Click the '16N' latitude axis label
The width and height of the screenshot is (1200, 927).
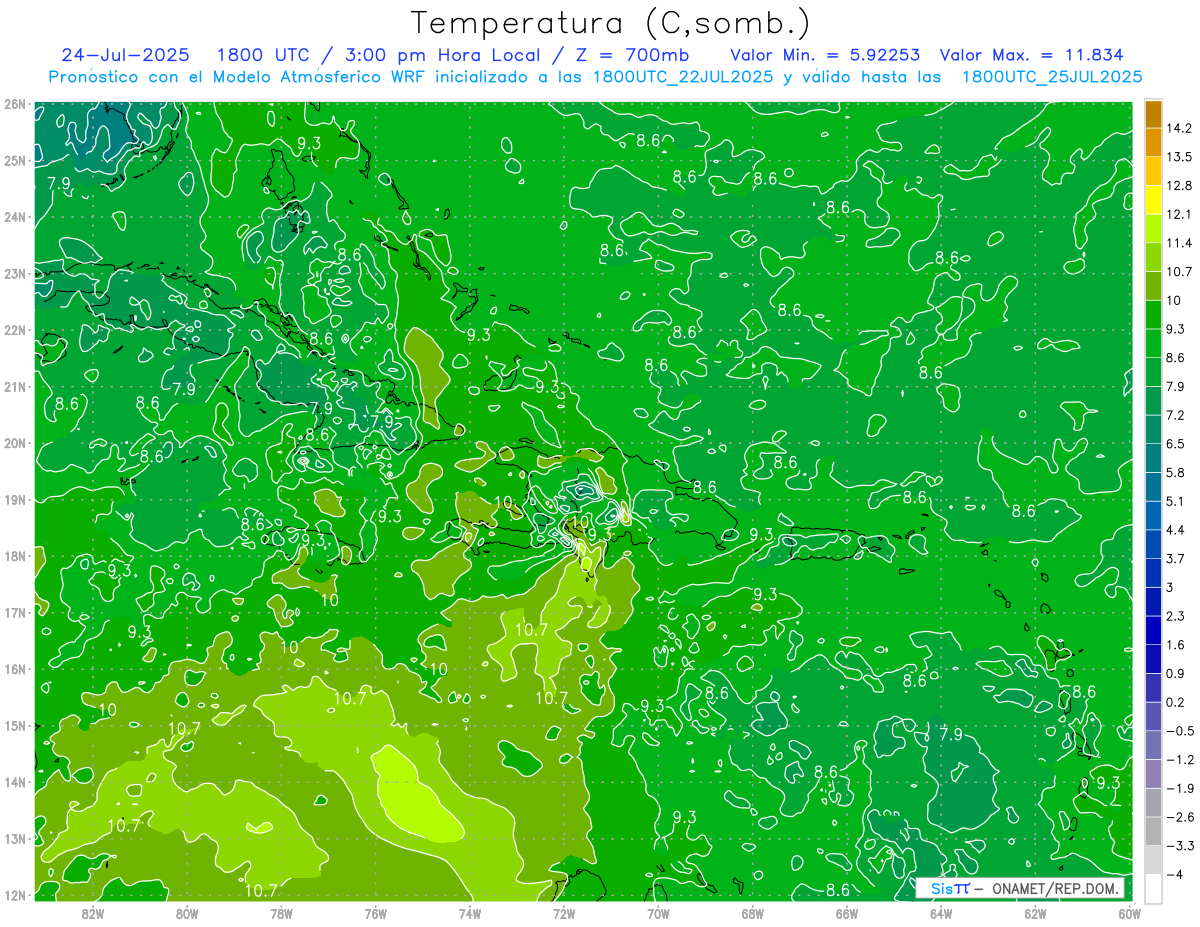click(15, 669)
